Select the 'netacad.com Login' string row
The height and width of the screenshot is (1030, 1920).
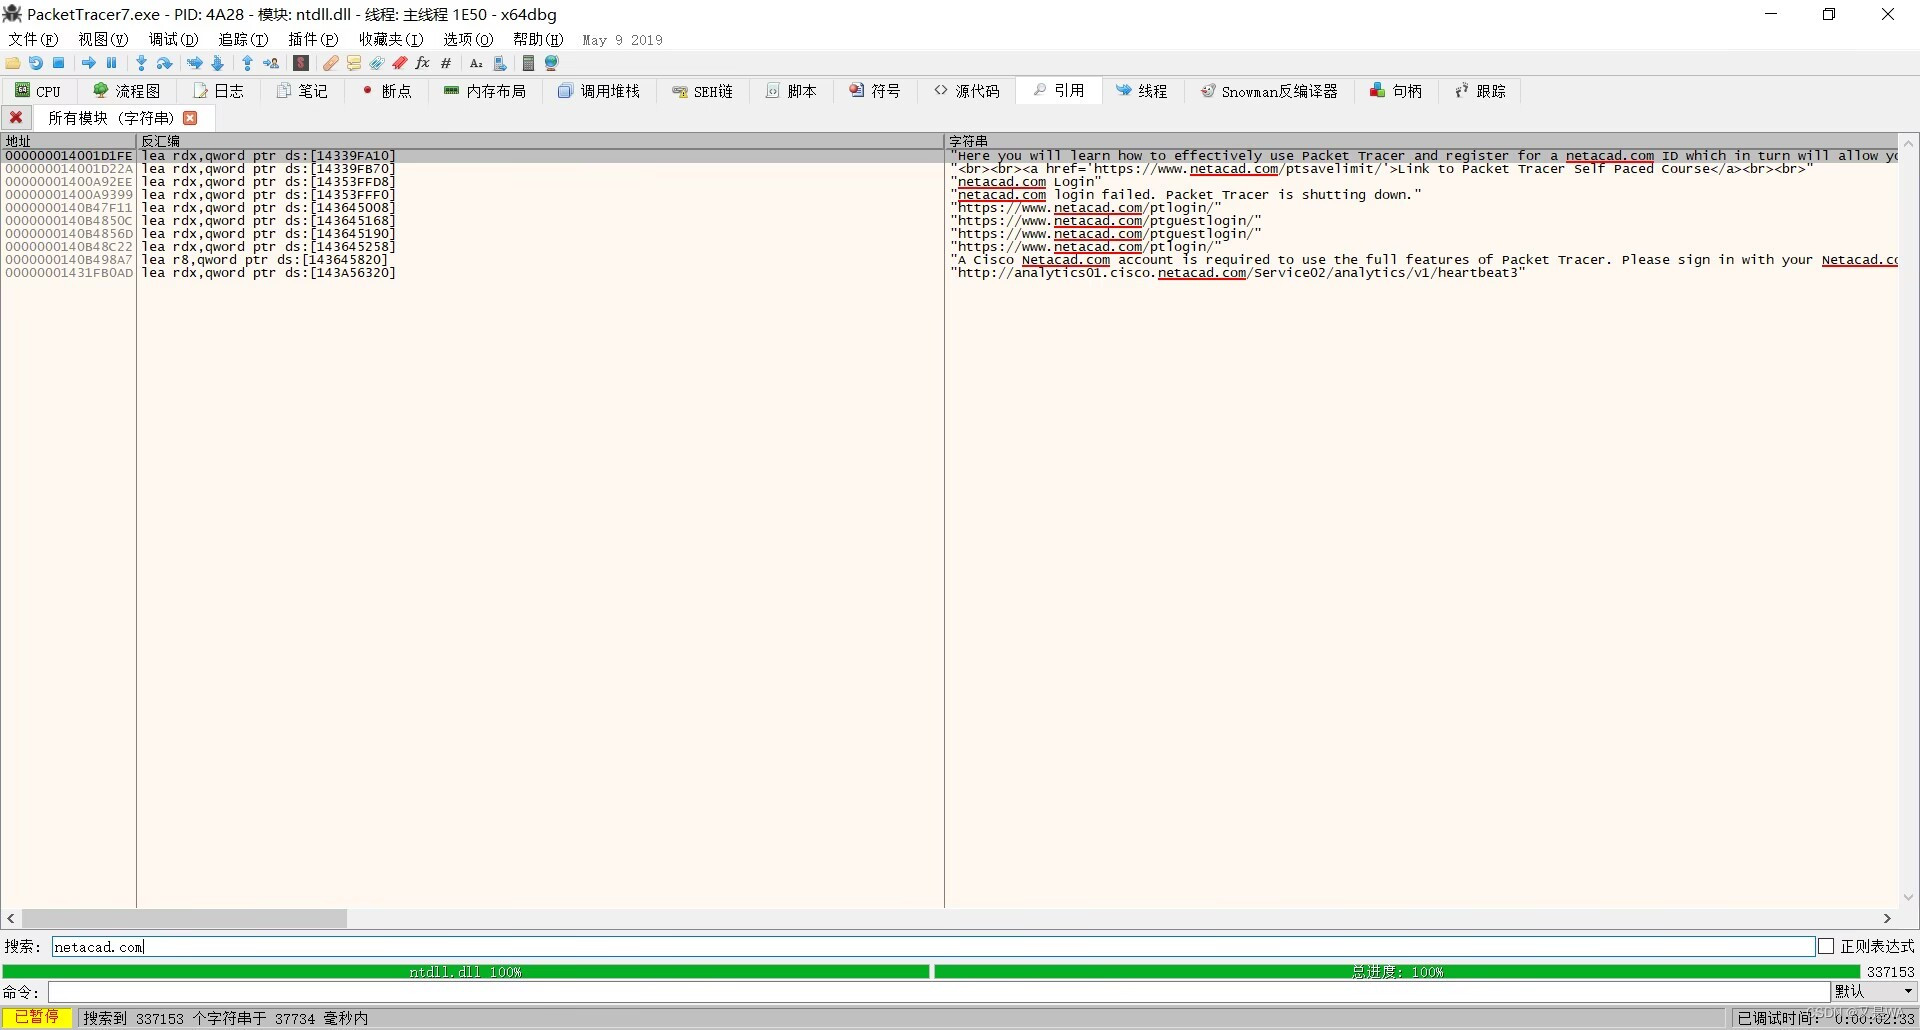click(949, 182)
